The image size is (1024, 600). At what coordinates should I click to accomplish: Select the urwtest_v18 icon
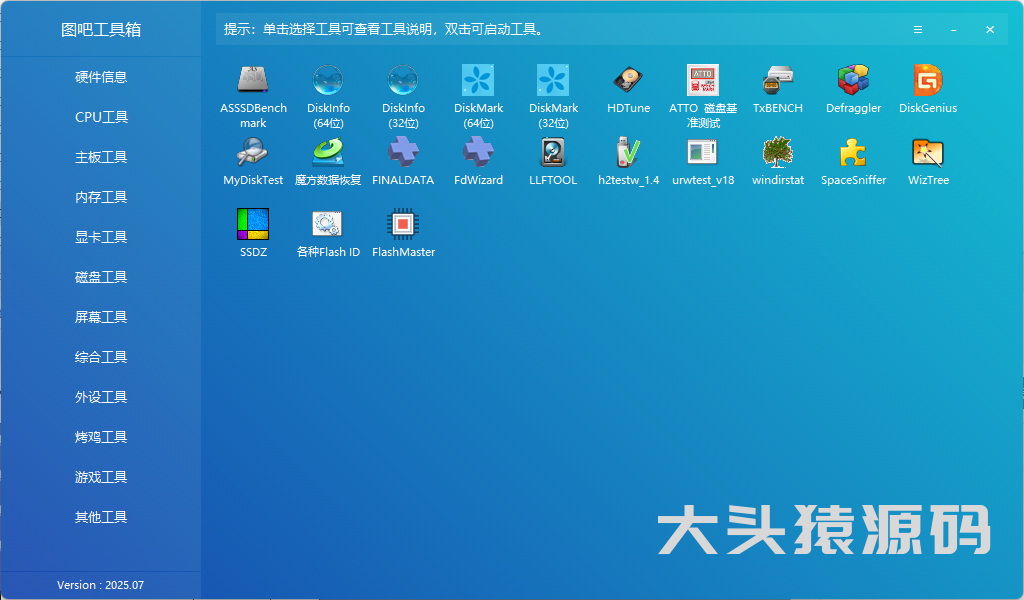(x=703, y=152)
